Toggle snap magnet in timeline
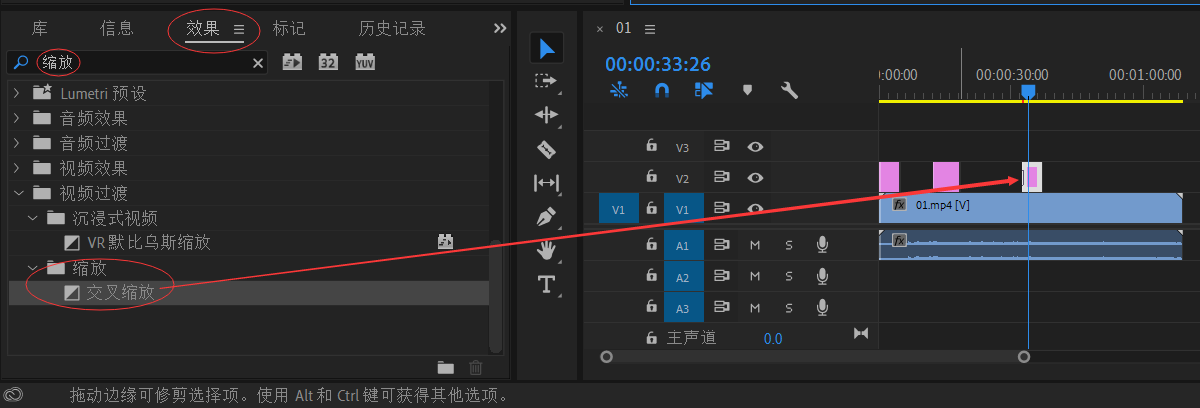Image resolution: width=1200 pixels, height=408 pixels. coord(662,90)
